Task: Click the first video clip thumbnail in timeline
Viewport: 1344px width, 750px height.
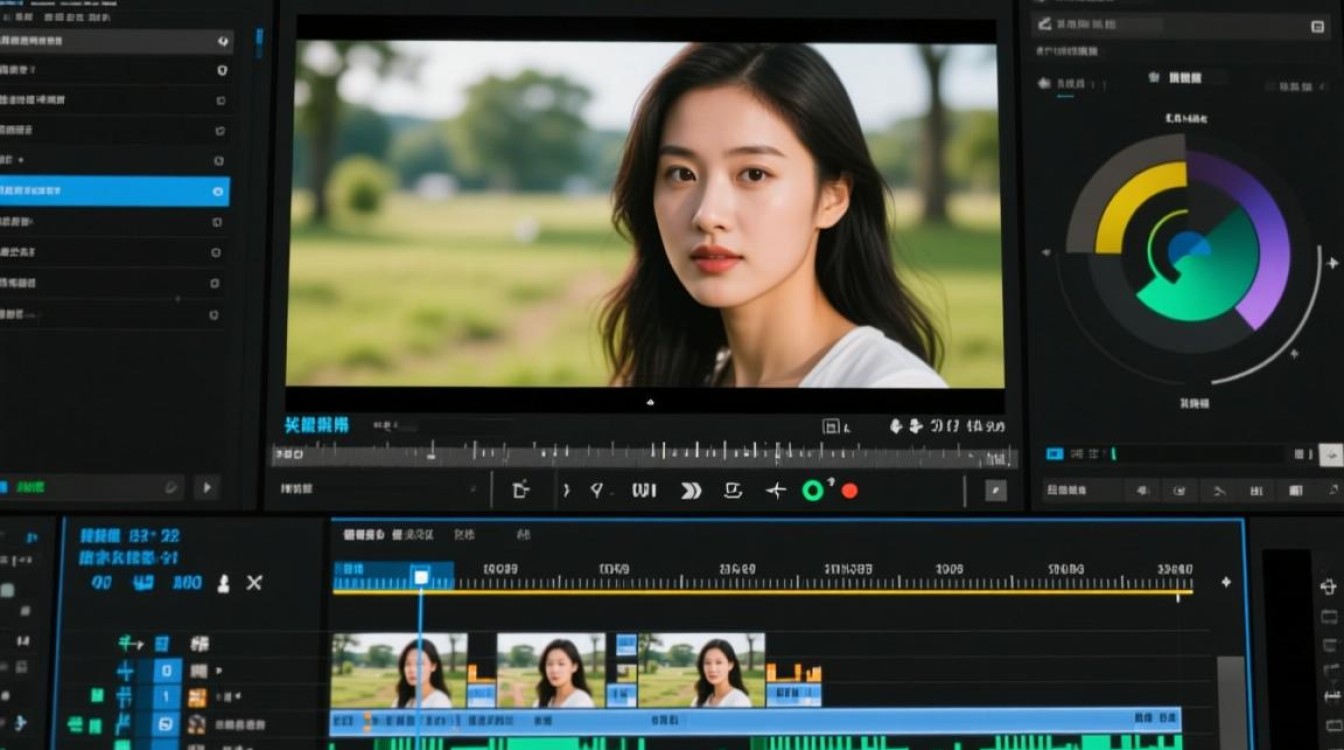Action: click(x=399, y=670)
